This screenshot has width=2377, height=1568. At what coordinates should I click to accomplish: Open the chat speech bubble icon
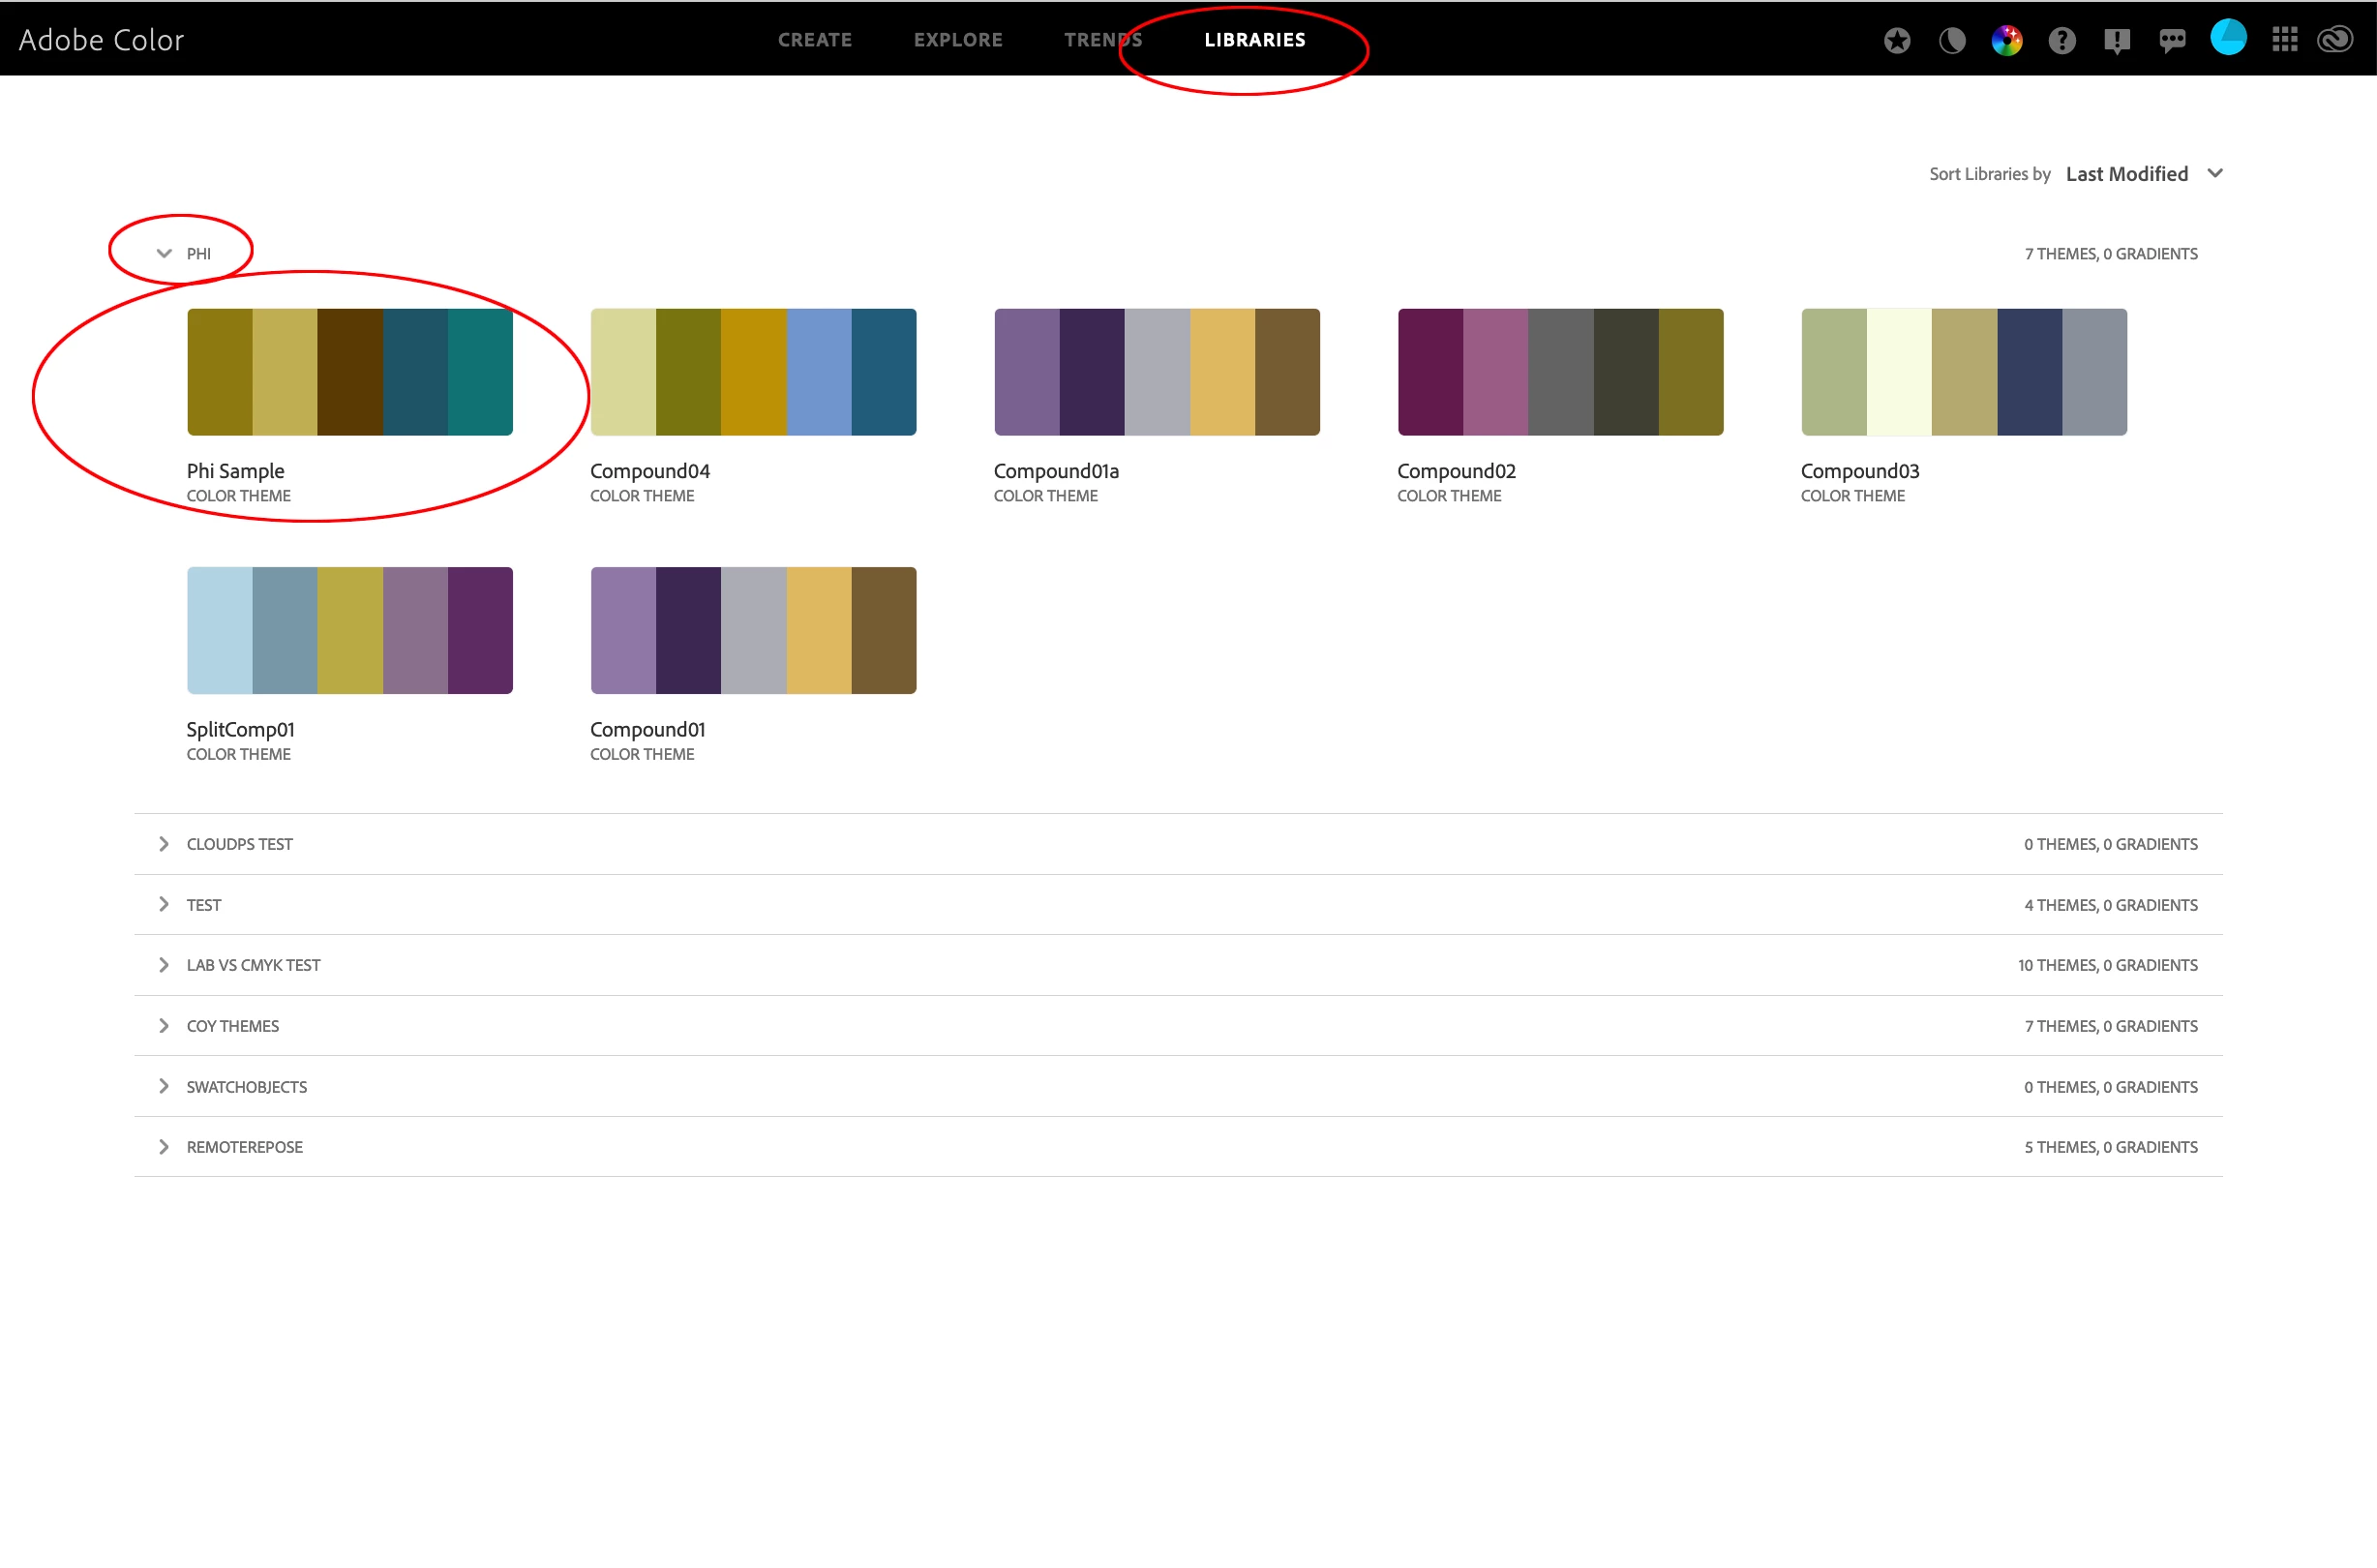click(2171, 40)
